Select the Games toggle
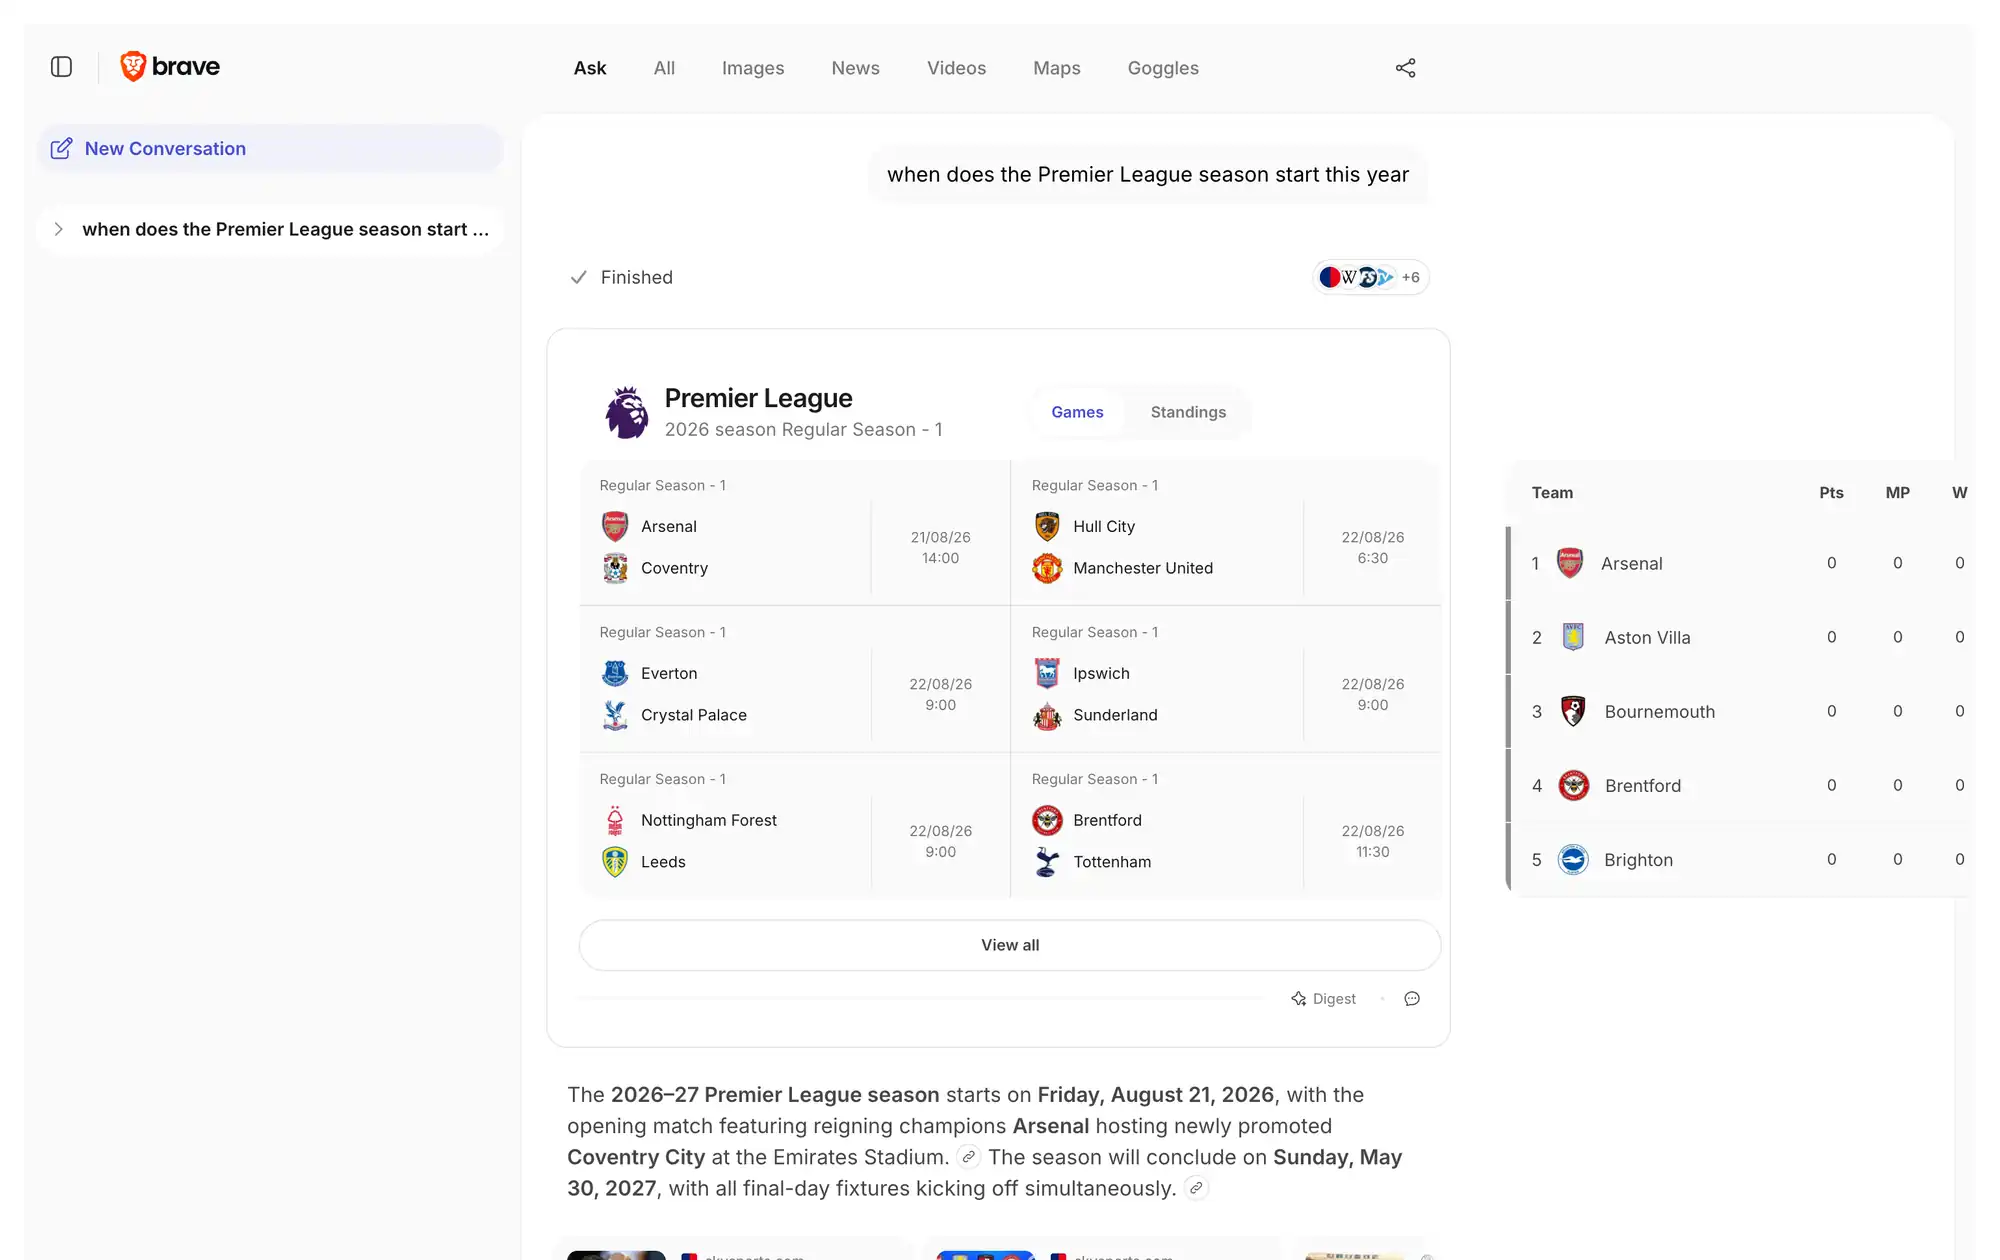 click(1077, 412)
